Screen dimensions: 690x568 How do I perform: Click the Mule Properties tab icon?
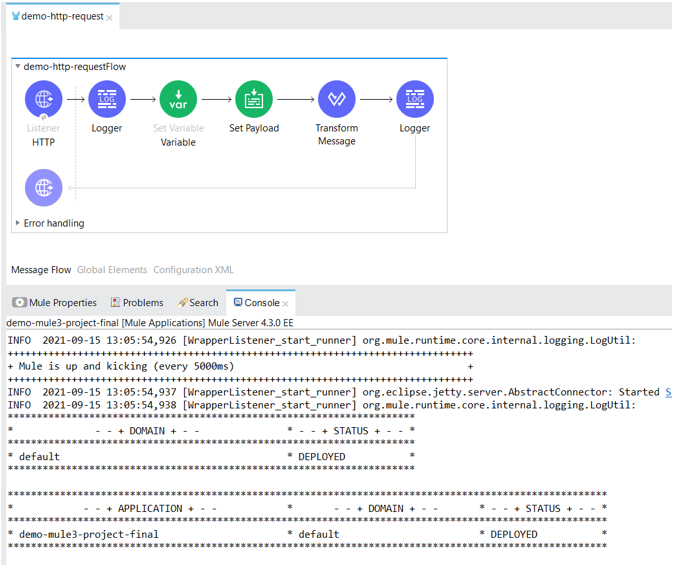pyautogui.click(x=19, y=303)
